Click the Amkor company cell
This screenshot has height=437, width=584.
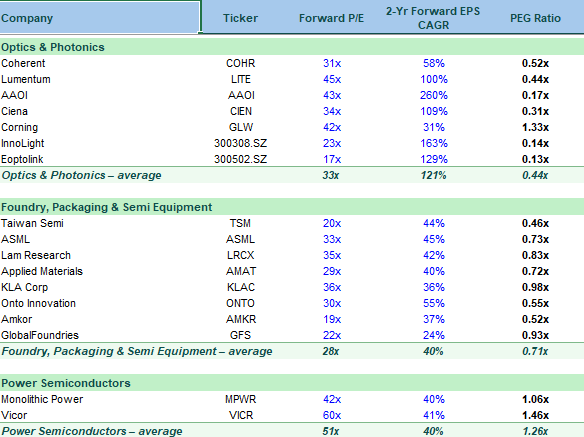[17, 319]
